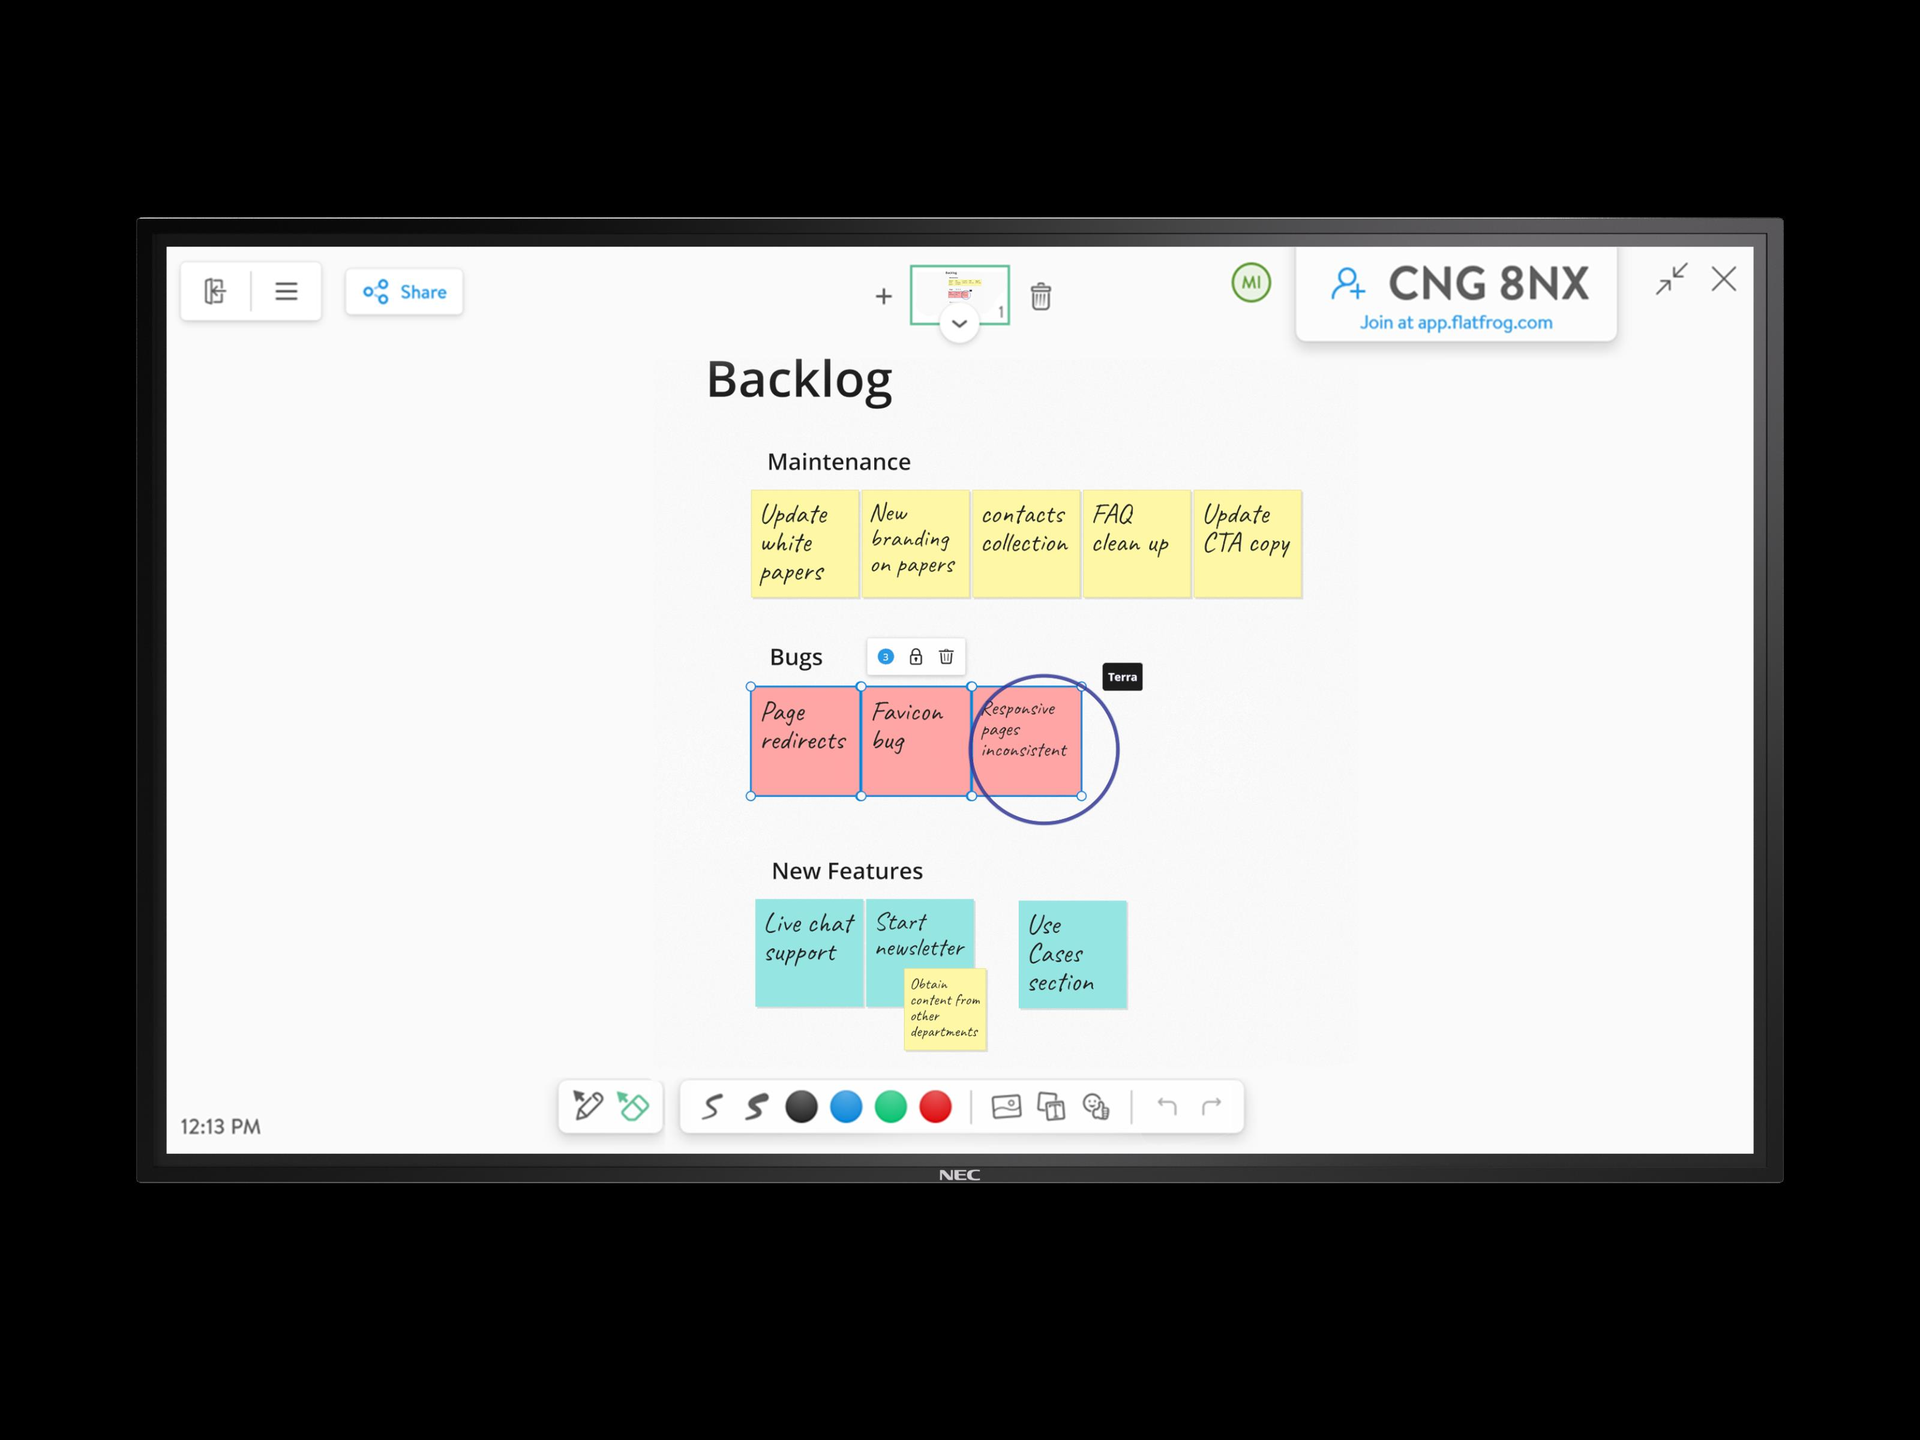The image size is (1920, 1440).
Task: Click the undo arrow icon
Action: [x=1166, y=1107]
